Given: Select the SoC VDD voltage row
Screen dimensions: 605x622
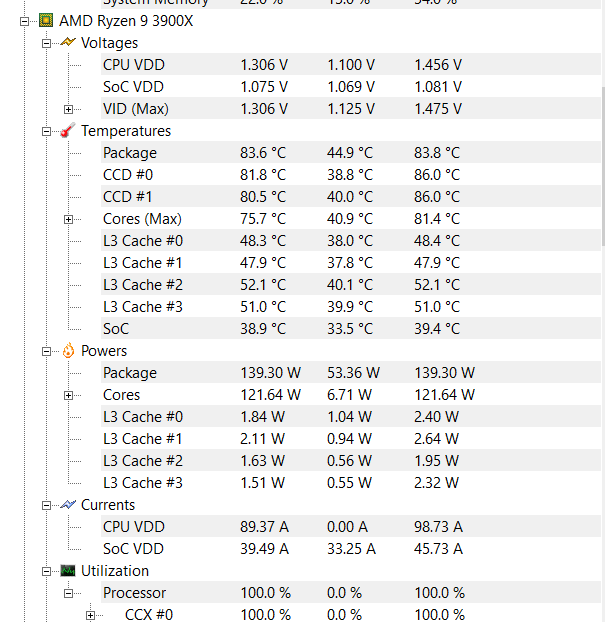Looking at the screenshot, I should (351, 86).
